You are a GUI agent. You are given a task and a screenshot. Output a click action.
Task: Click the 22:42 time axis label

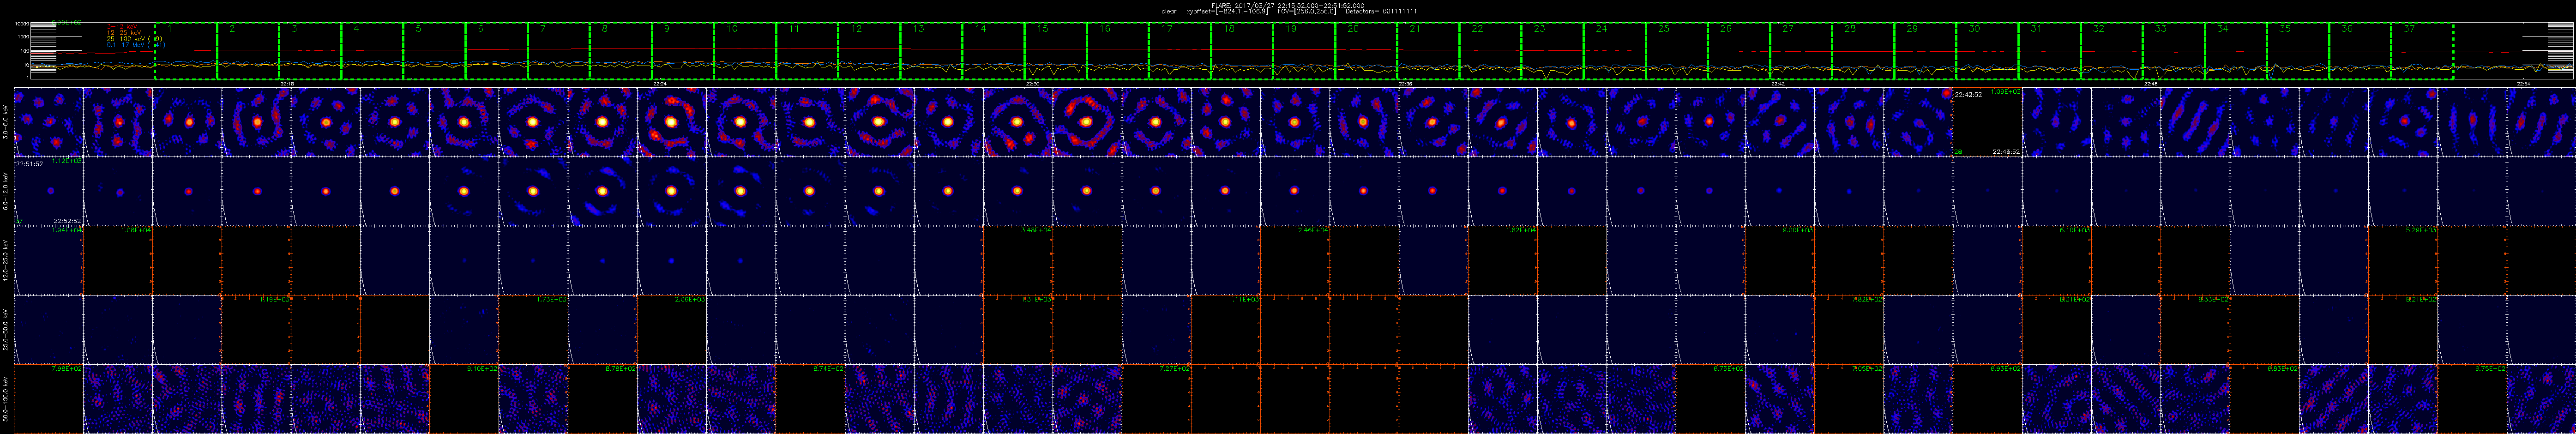click(x=1778, y=84)
